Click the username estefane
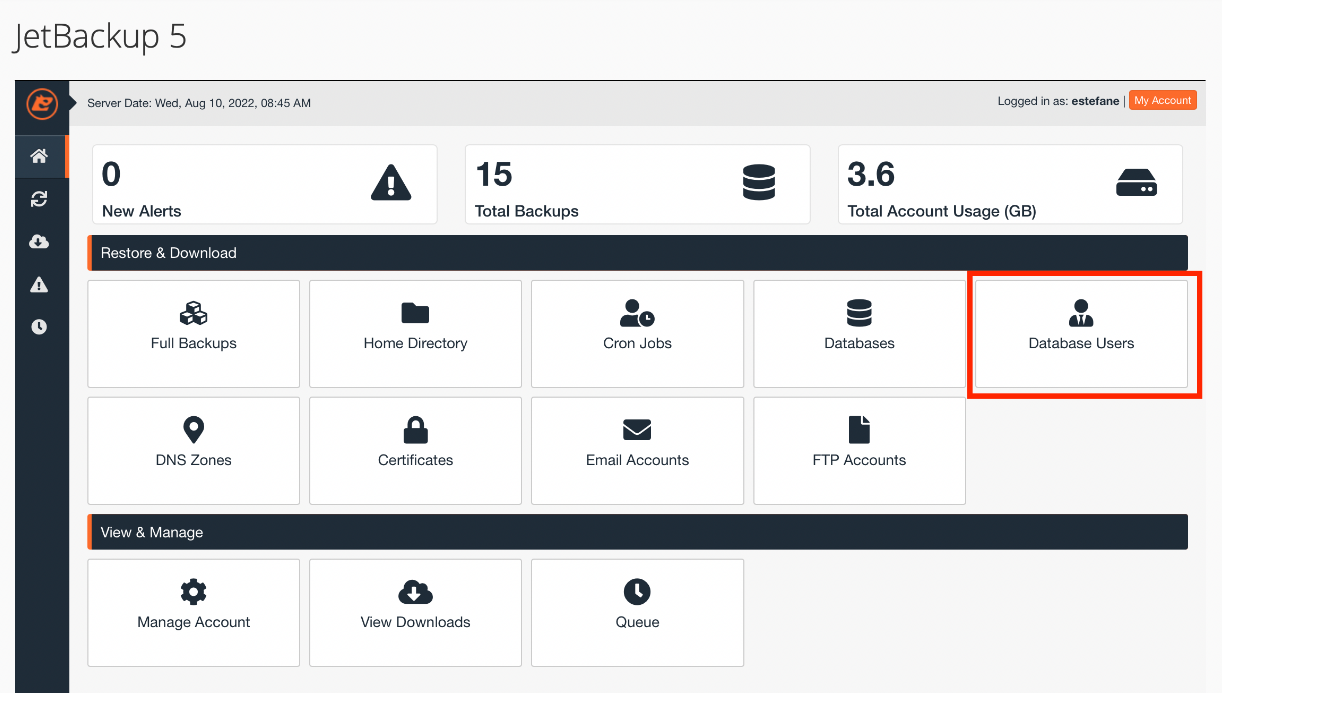Screen dimensions: 1320x708 tap(1094, 101)
